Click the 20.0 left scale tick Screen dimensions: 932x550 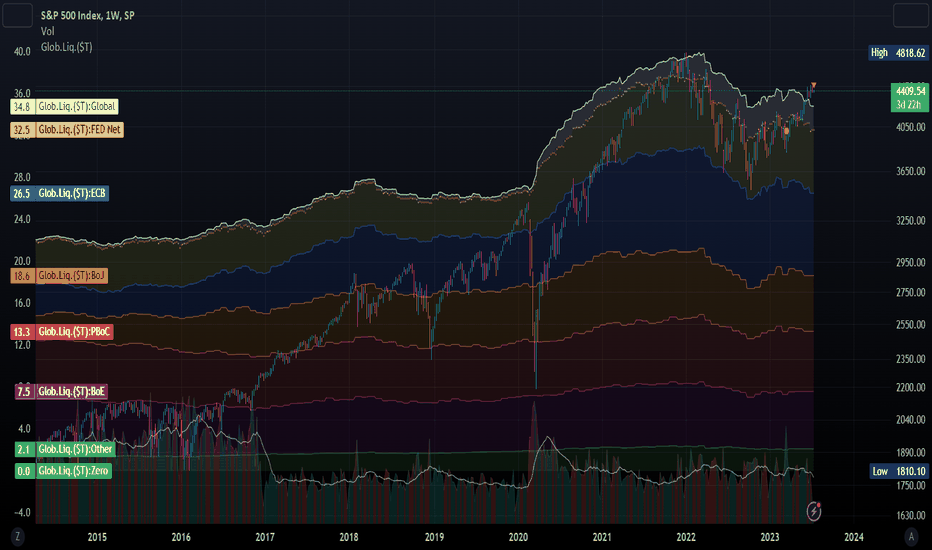pyautogui.click(x=22, y=261)
